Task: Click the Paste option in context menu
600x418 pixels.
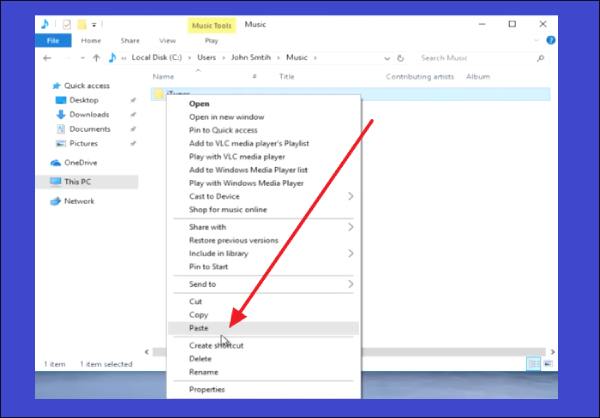Action: (200, 328)
